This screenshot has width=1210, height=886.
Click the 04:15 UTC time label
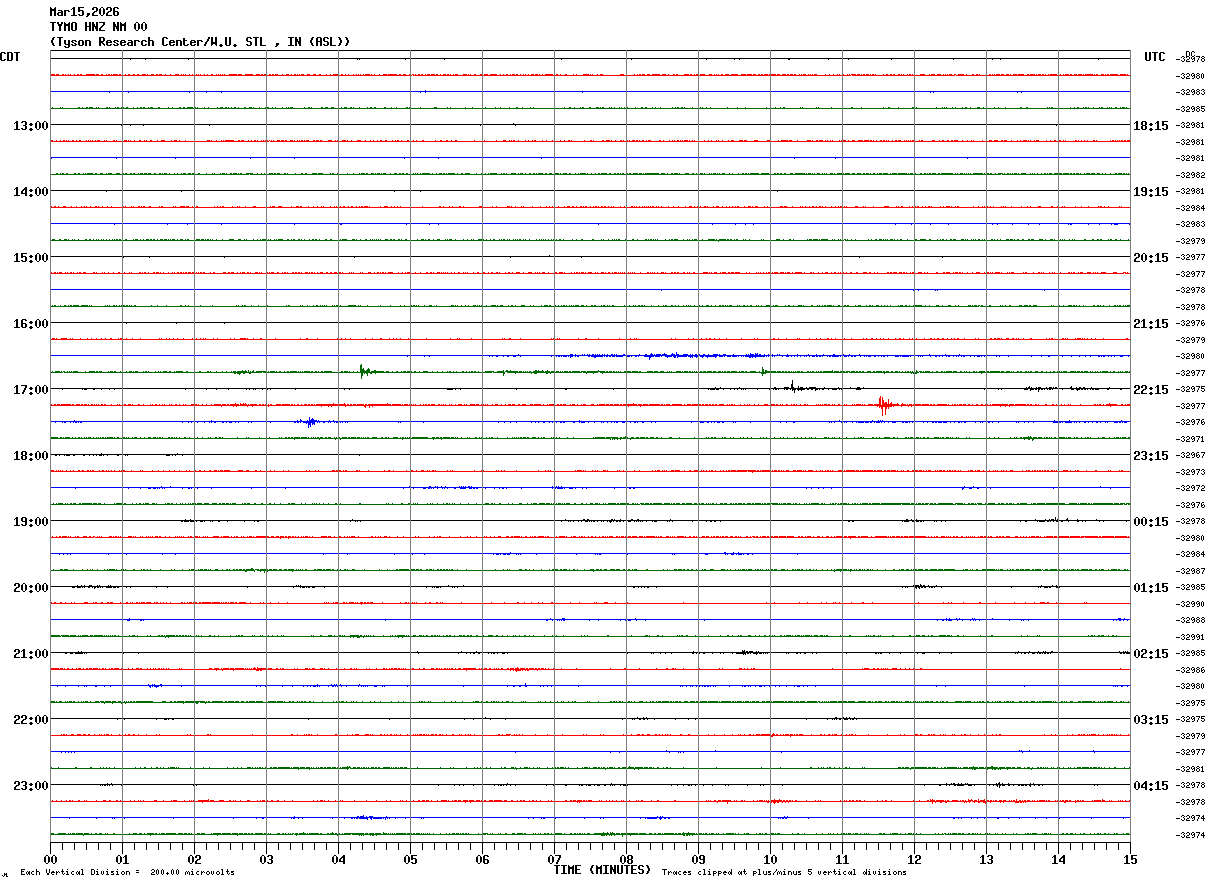[x=1151, y=785]
